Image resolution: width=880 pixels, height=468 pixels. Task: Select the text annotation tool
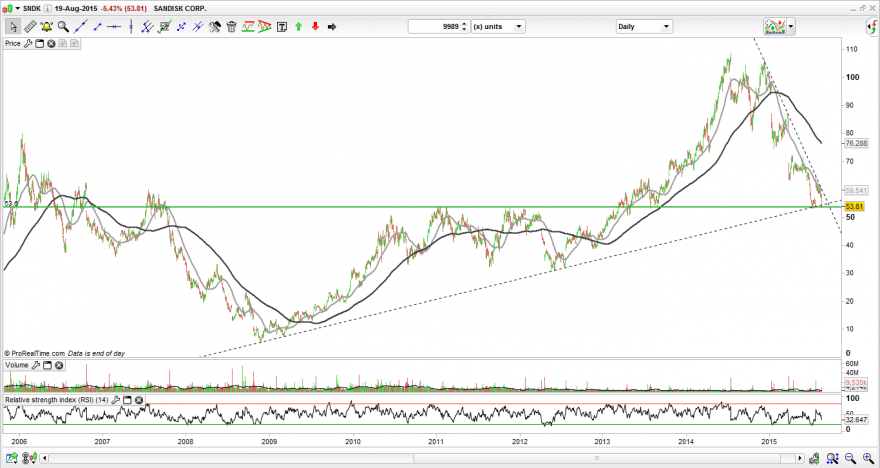[x=282, y=26]
